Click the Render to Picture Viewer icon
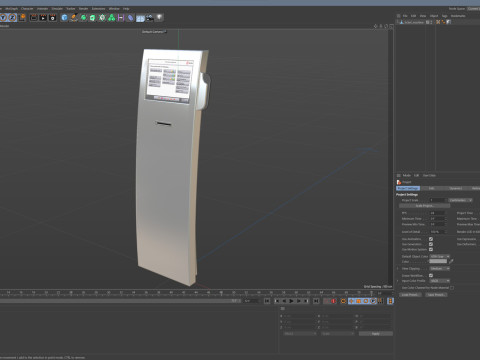 pyautogui.click(x=43, y=18)
